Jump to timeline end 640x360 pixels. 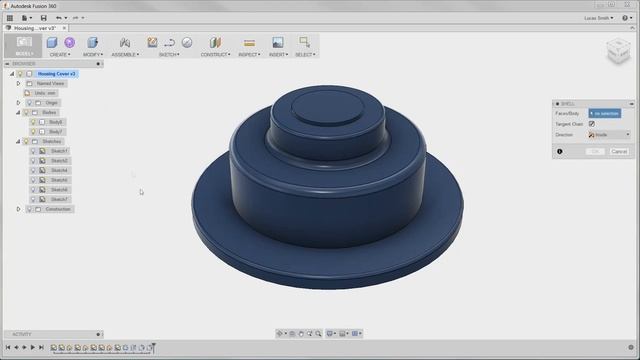coord(41,347)
